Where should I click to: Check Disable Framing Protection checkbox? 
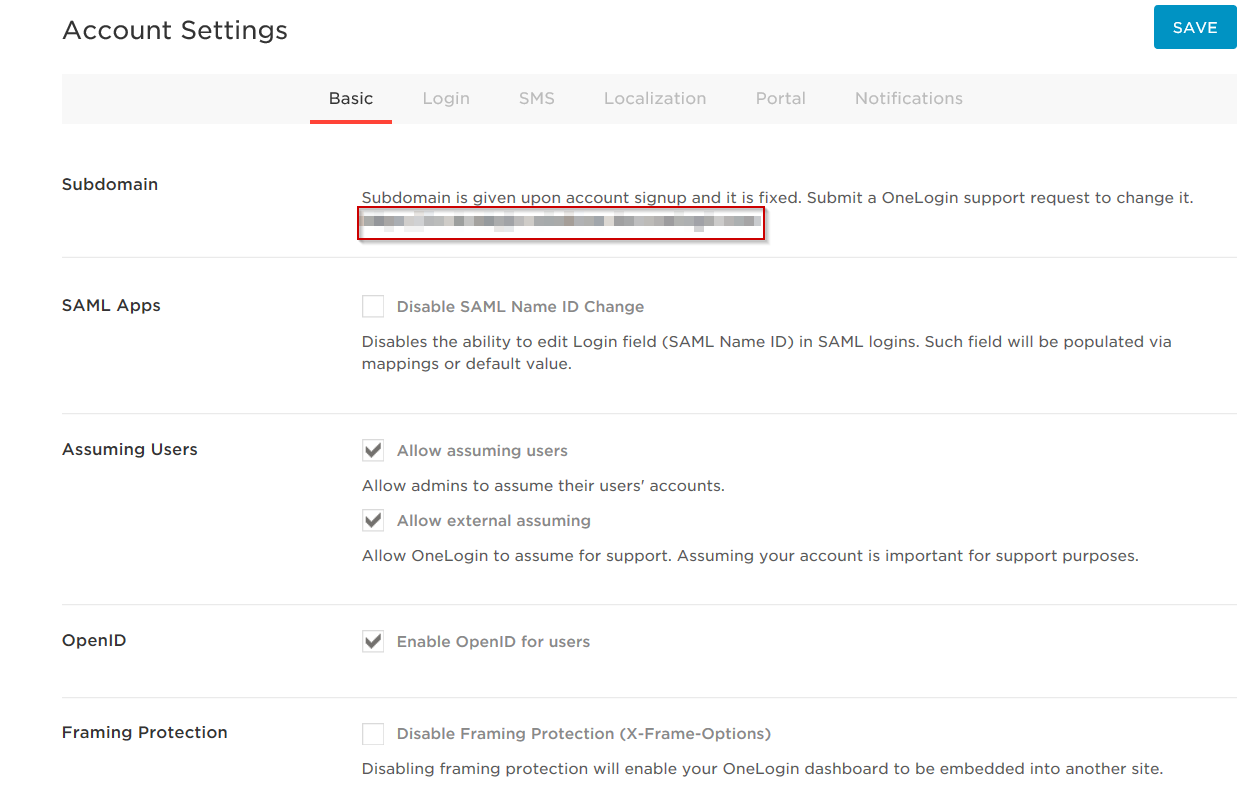coord(373,734)
